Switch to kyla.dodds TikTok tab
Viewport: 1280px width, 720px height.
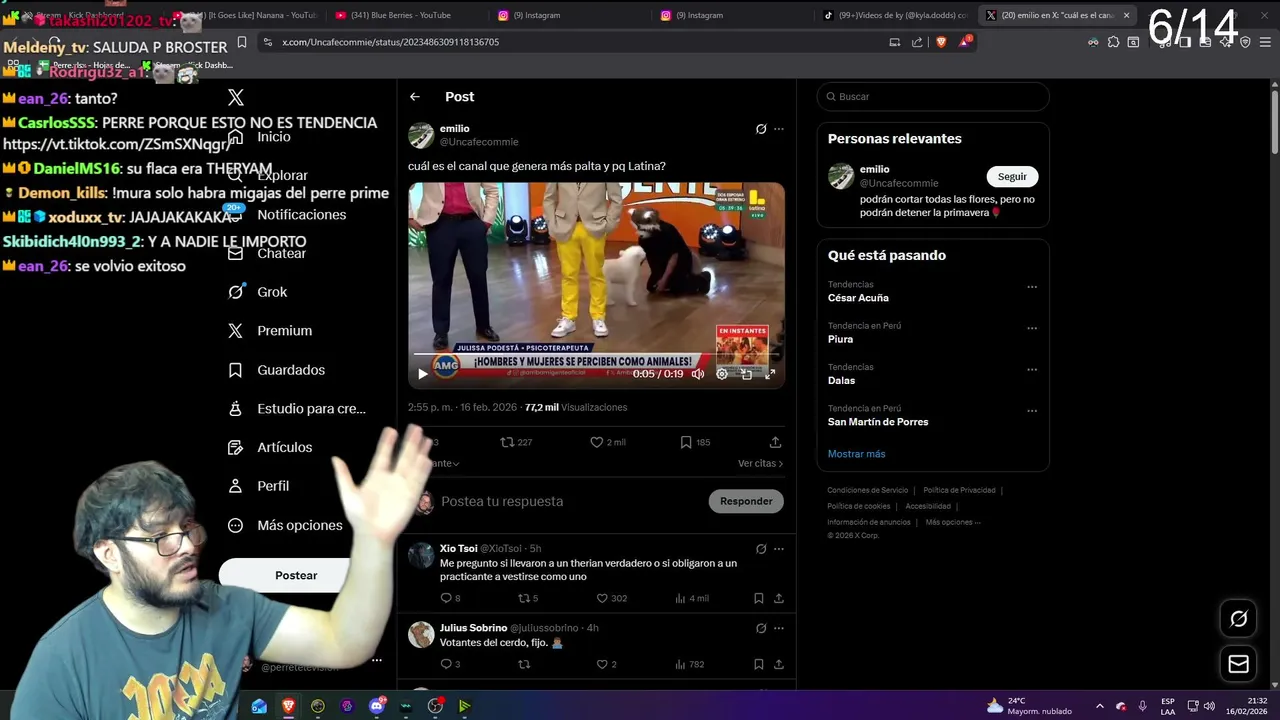coord(895,15)
